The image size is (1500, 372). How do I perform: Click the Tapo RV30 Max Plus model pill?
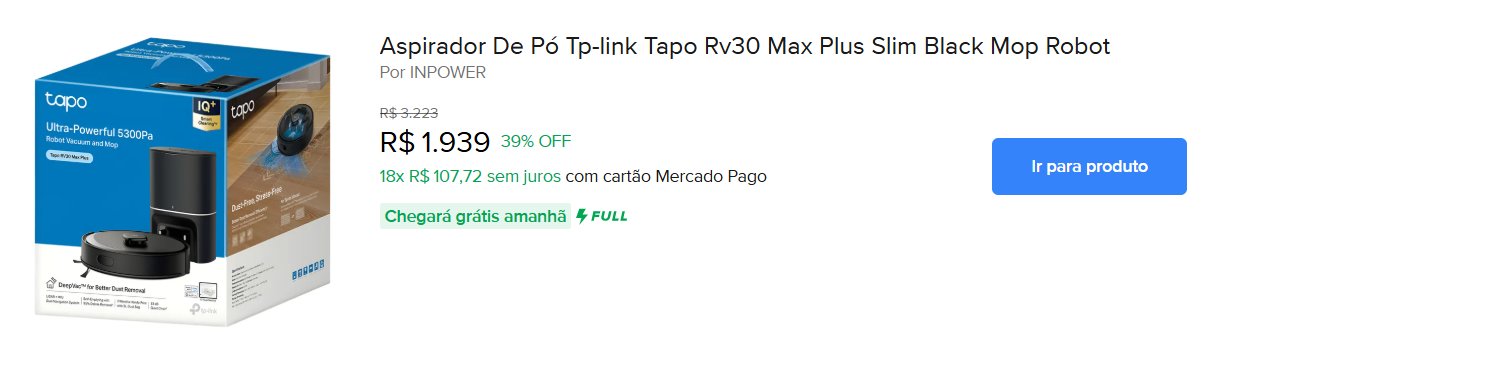click(70, 157)
